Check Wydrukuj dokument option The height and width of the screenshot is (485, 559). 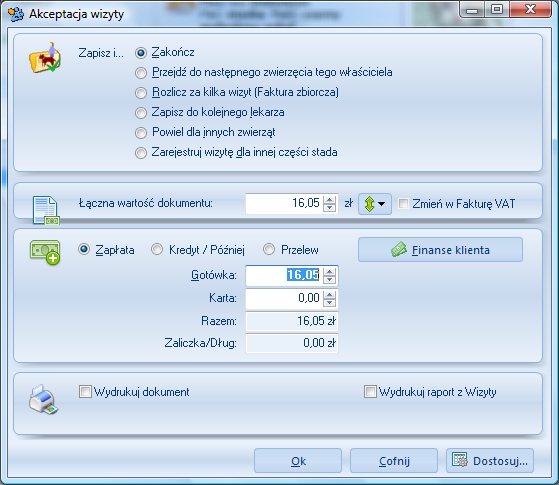(x=85, y=392)
